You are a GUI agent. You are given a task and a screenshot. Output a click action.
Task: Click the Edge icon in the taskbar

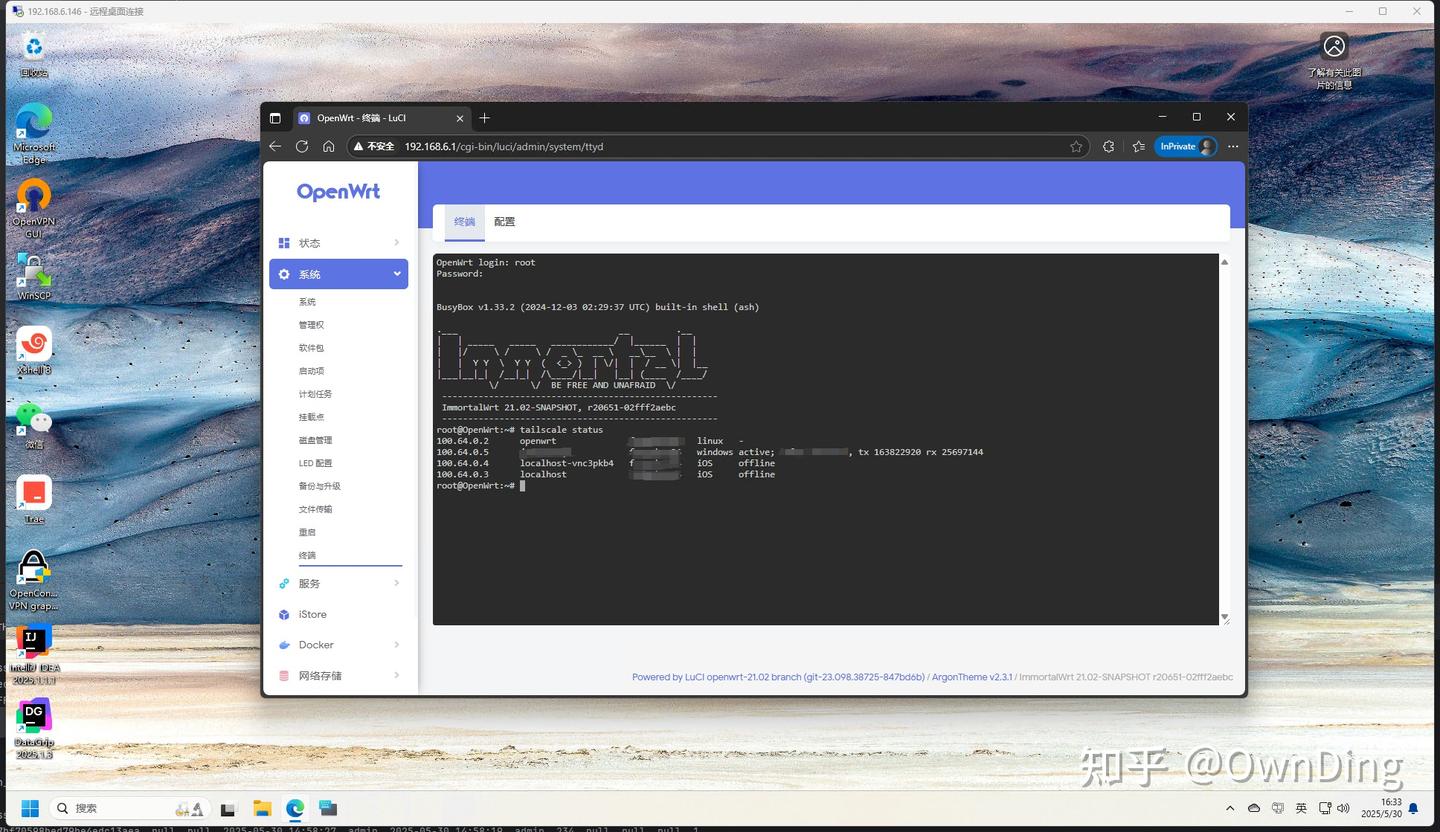click(x=295, y=808)
